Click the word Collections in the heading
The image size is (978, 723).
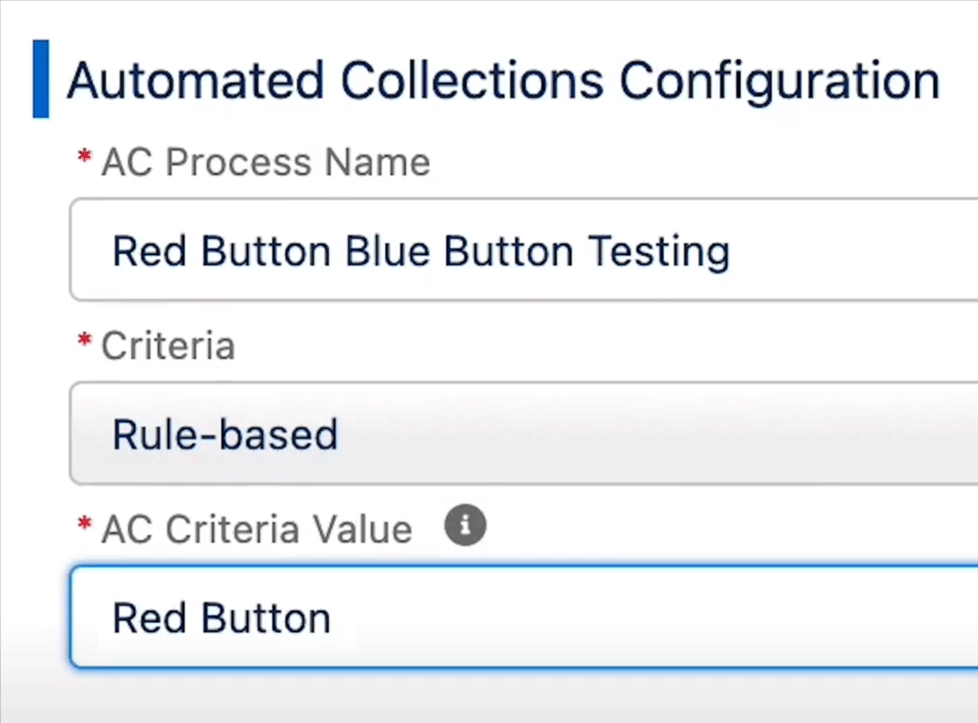pos(472,80)
